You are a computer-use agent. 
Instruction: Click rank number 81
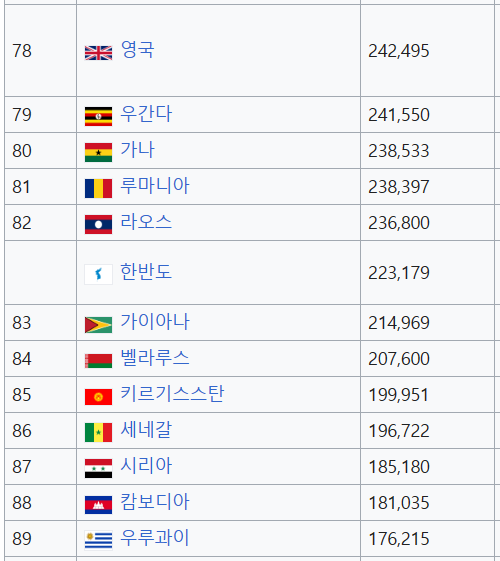point(21,187)
